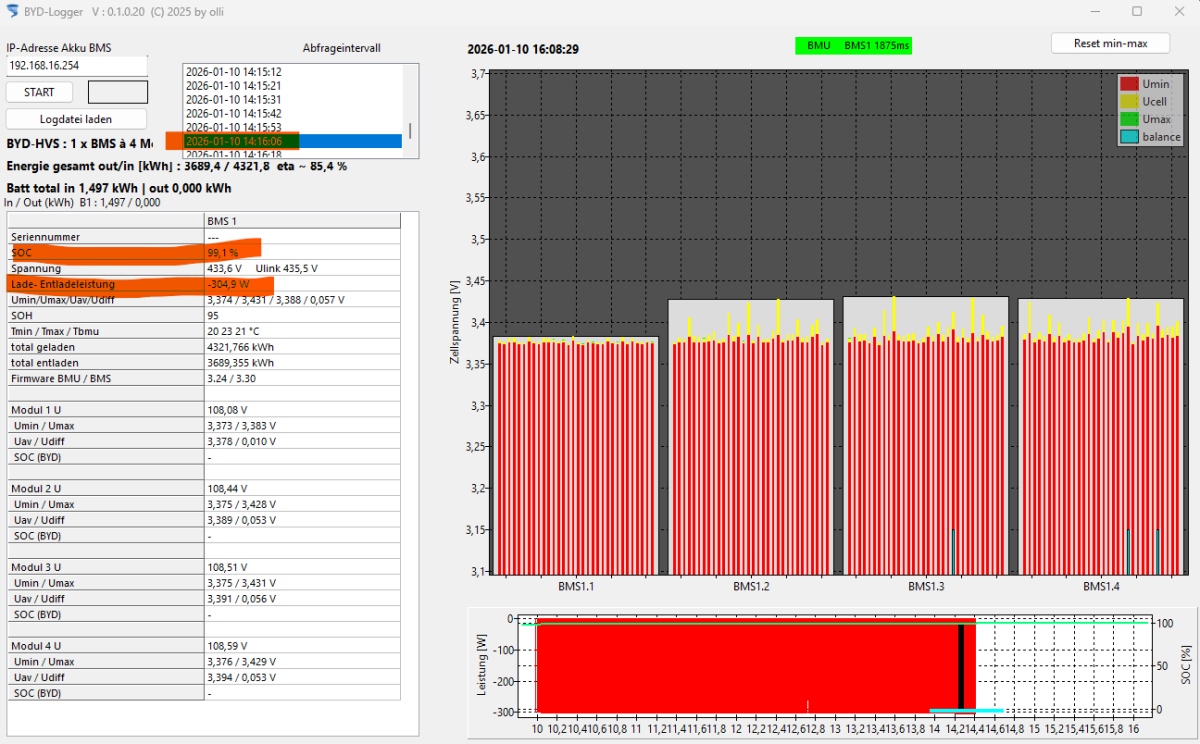
Task: Click the cyan balance legend swatch
Action: tap(1129, 137)
